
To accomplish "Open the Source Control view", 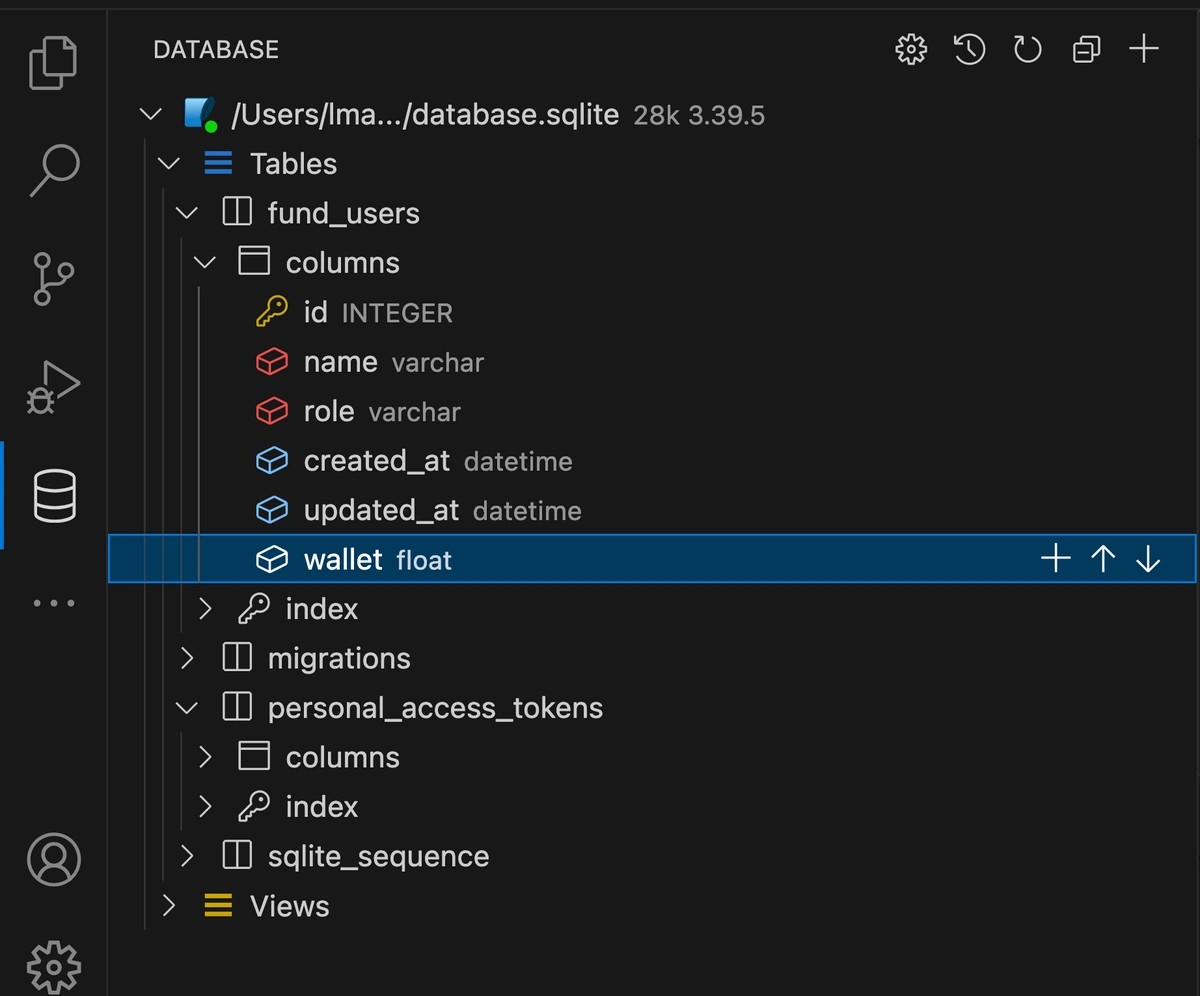I will click(53, 278).
